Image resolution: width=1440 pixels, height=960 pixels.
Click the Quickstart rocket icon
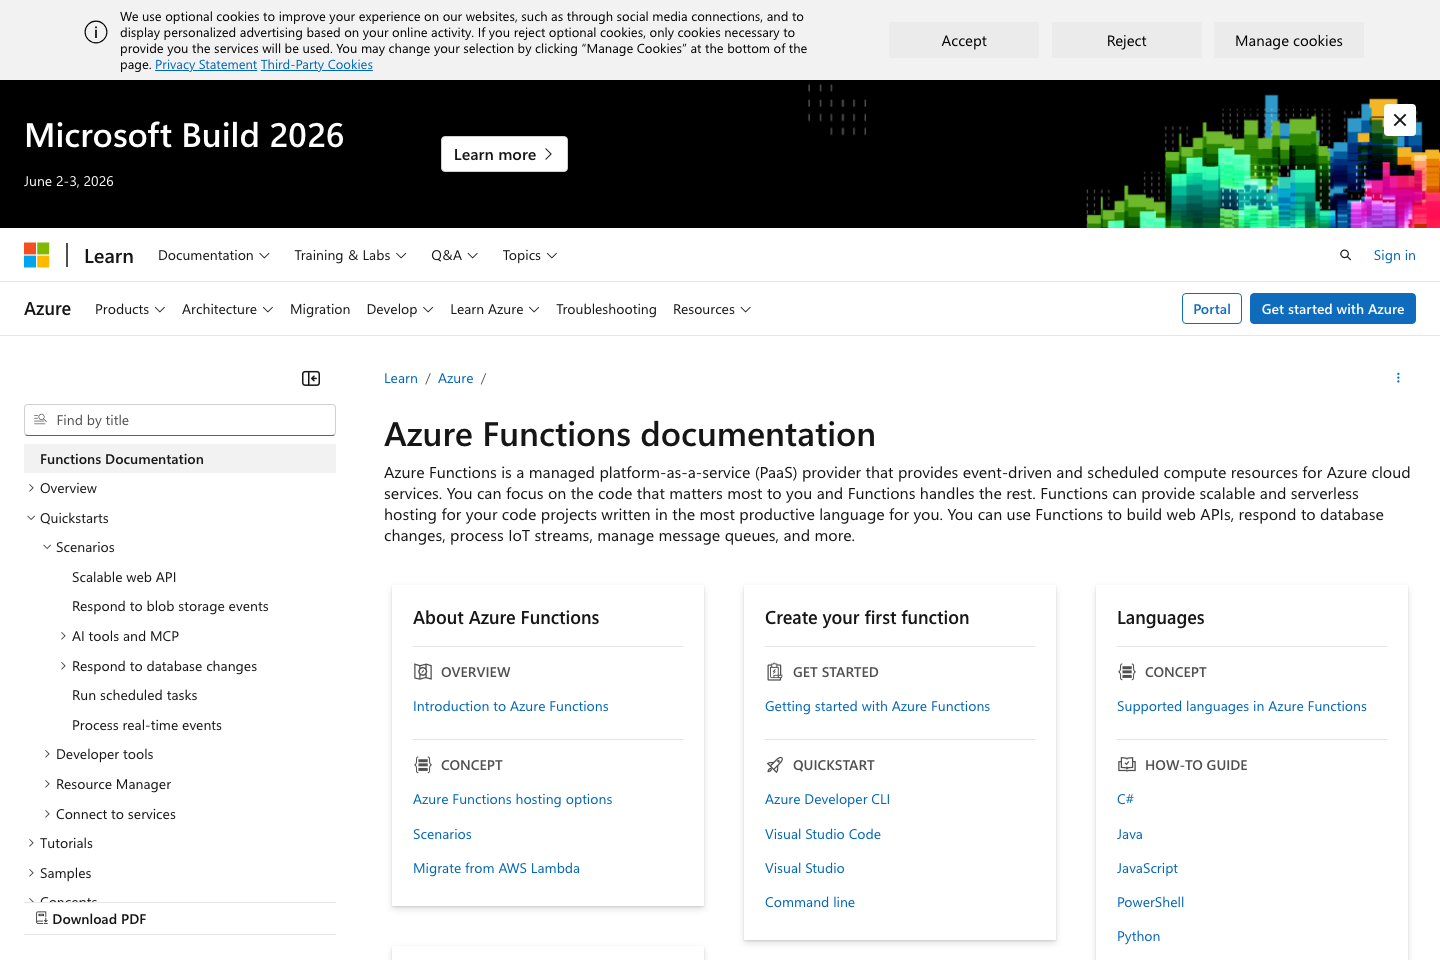coord(774,764)
